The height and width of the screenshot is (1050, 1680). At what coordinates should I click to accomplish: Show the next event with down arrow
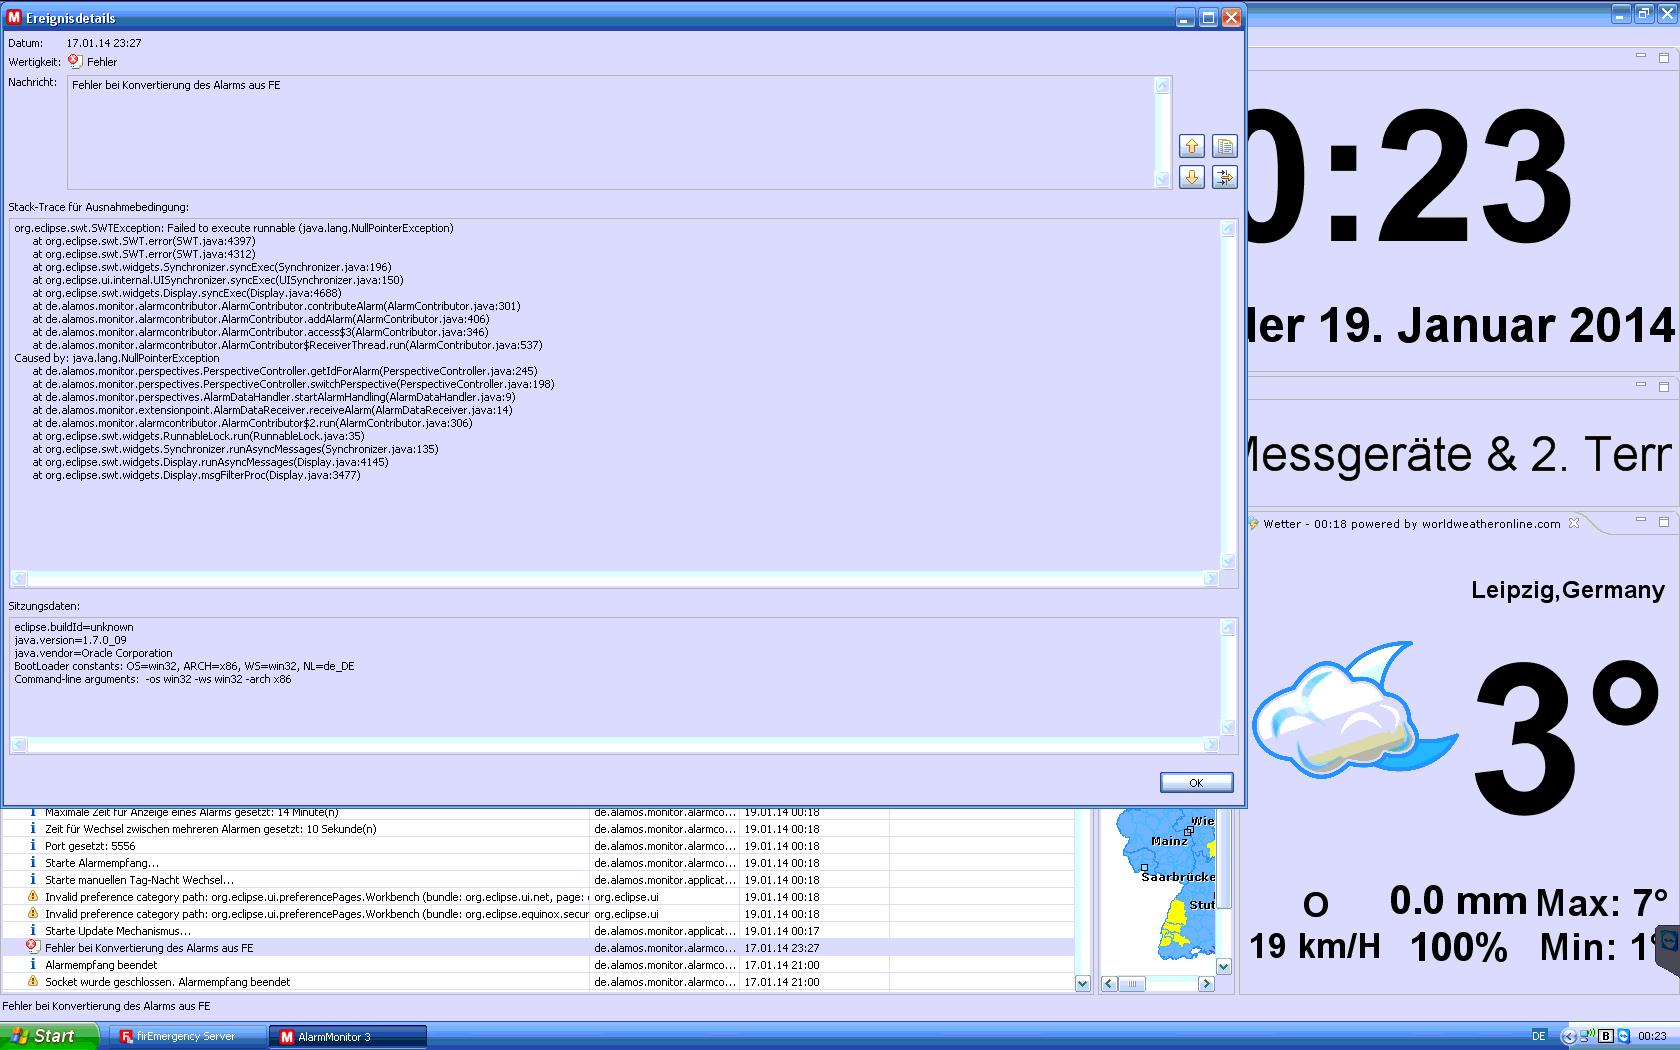pos(1191,177)
